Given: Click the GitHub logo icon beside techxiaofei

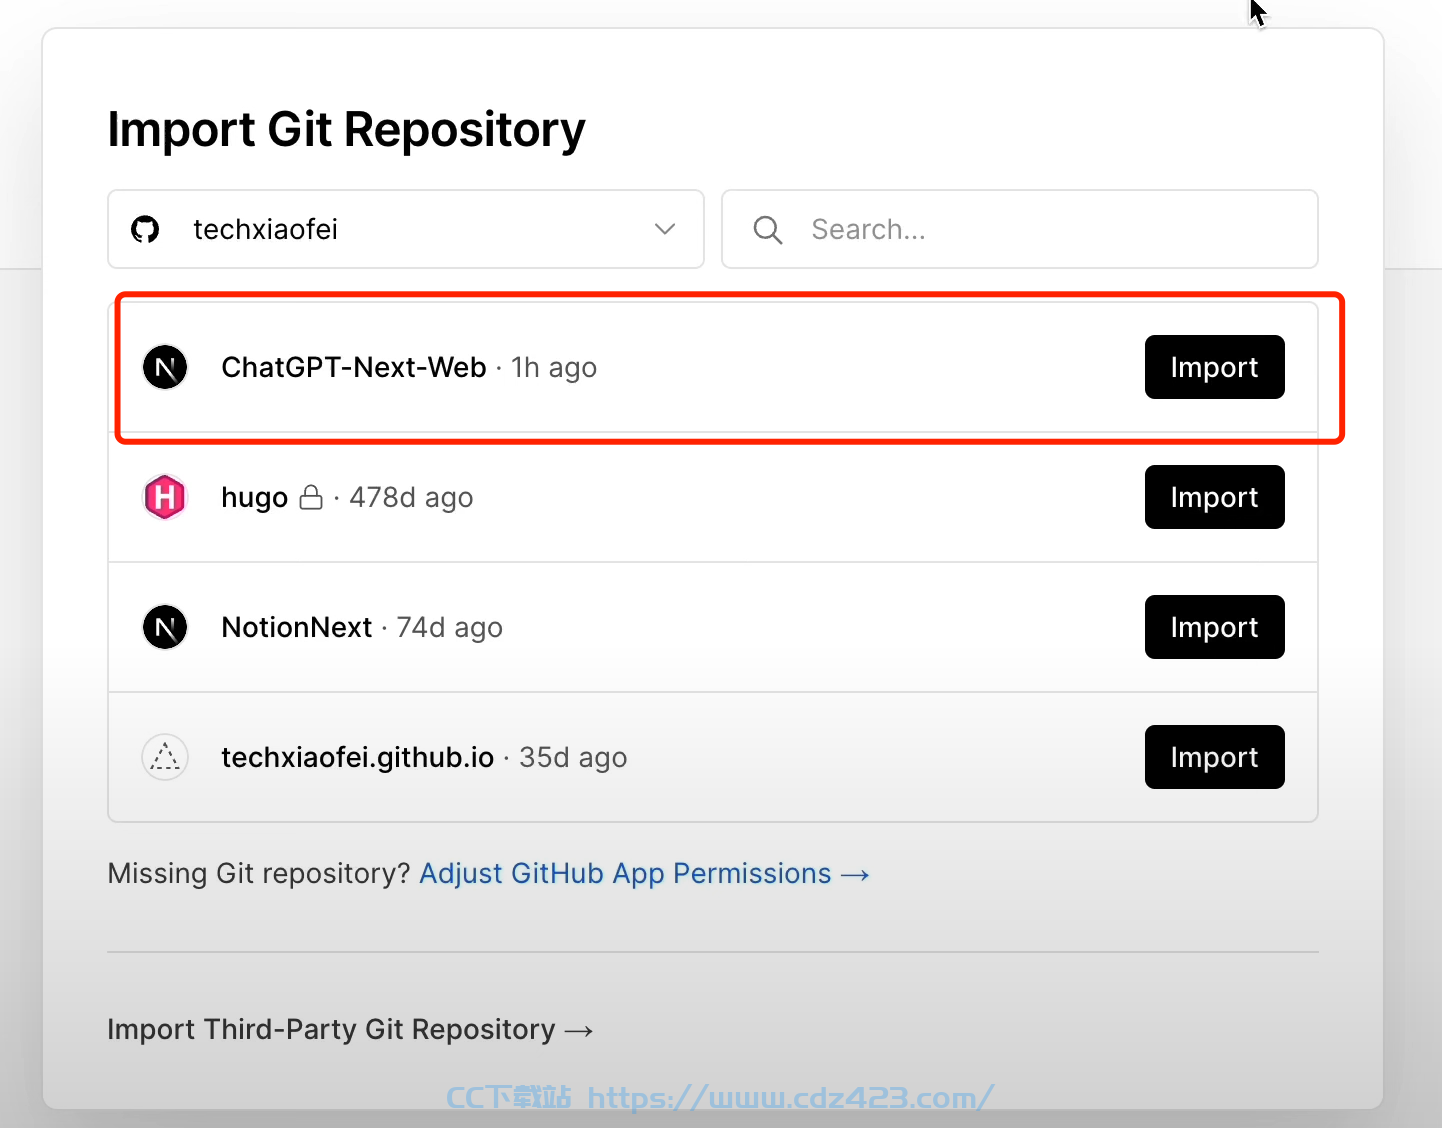Looking at the screenshot, I should (146, 230).
